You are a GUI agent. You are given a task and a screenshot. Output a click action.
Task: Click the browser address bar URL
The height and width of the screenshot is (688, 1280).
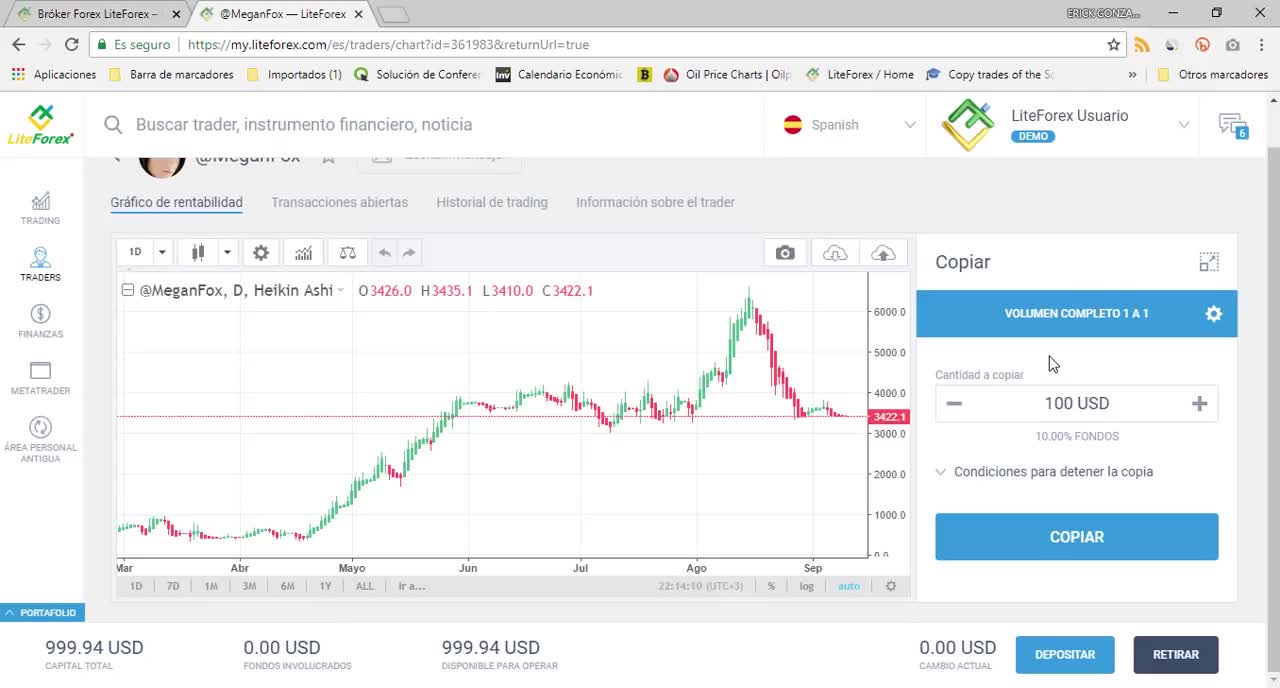(x=388, y=45)
